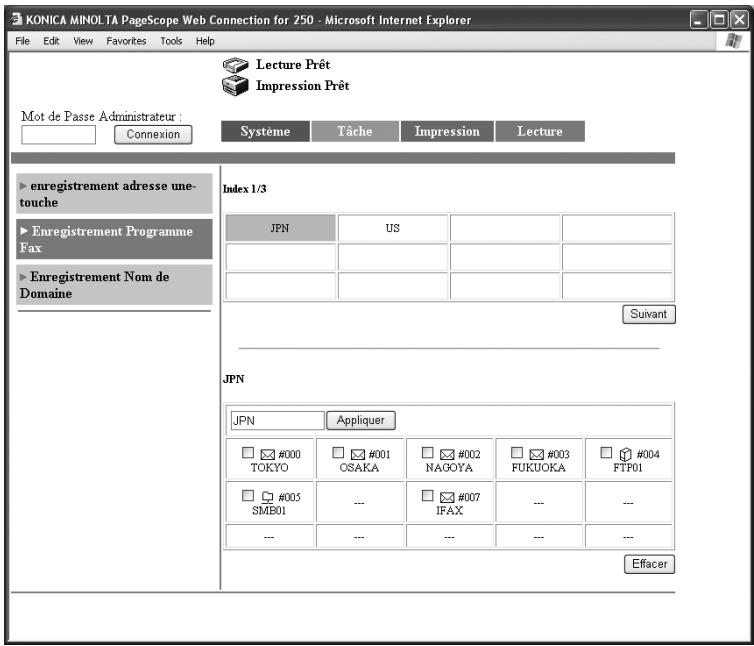Click the IFAX entry name
Viewport: 754px width, 646px height.
[450, 510]
